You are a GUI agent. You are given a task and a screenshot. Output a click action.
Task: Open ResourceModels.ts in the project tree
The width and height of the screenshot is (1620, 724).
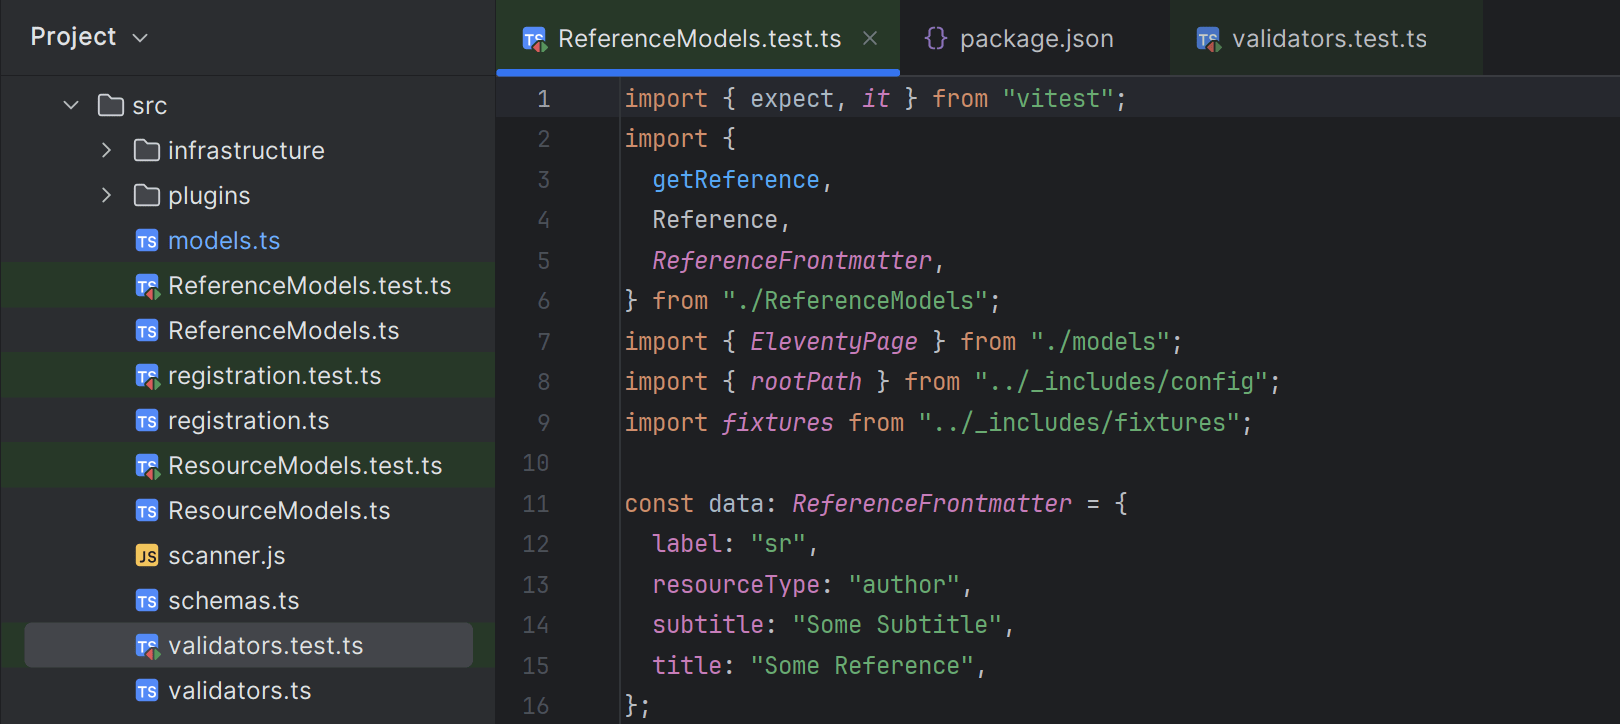(x=279, y=511)
